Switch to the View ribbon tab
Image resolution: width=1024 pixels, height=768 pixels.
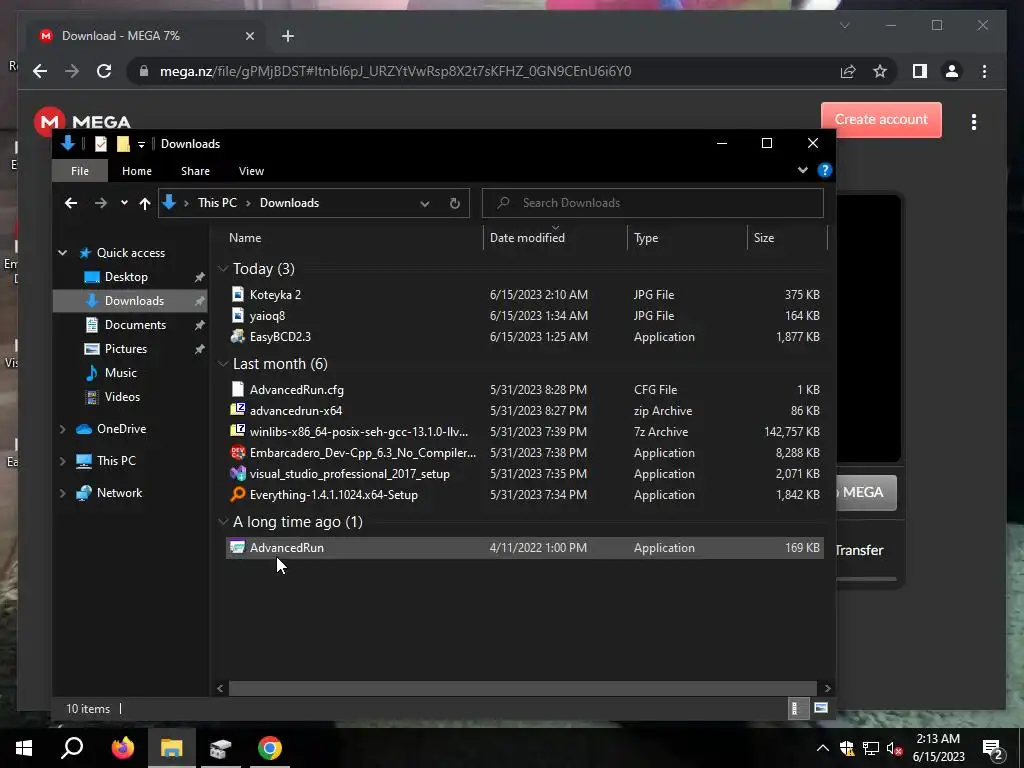point(251,171)
